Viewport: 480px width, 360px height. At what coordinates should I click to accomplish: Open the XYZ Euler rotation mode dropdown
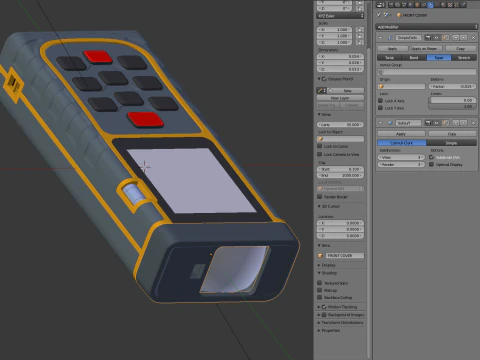point(340,16)
